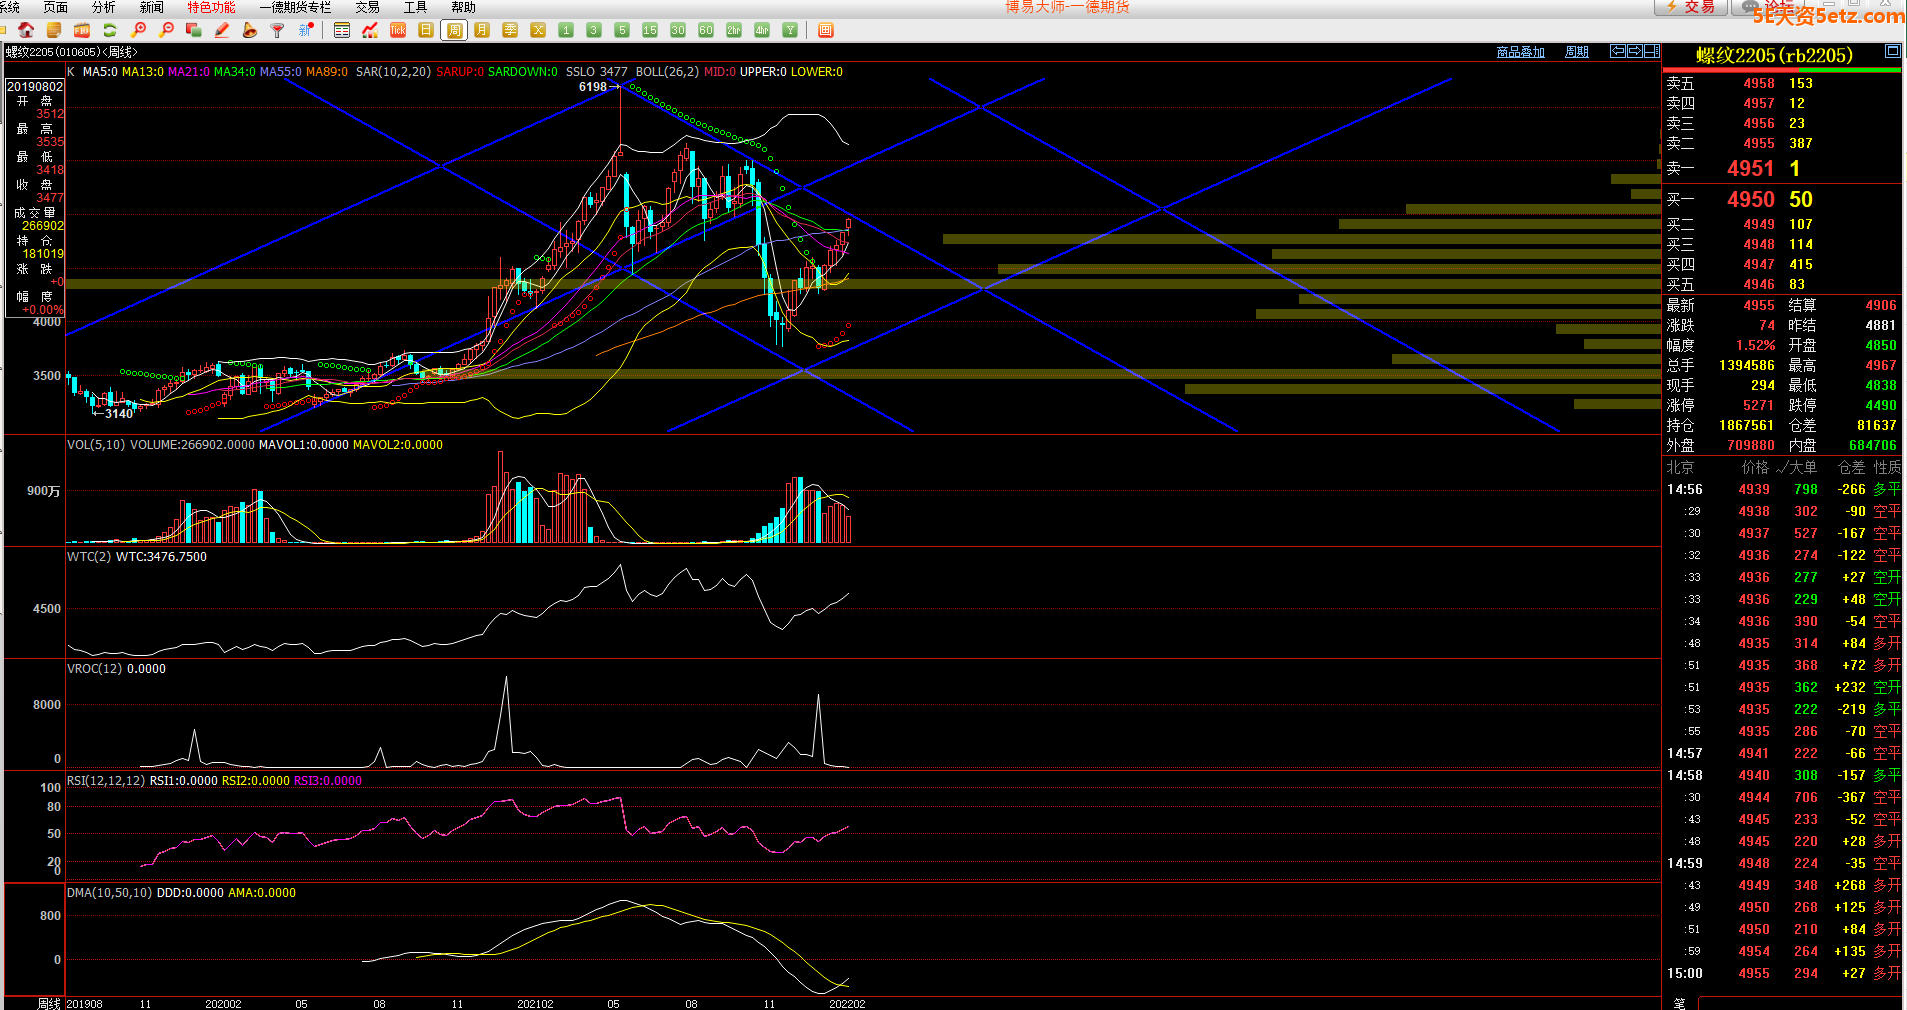Open the 分析 menu

[103, 7]
